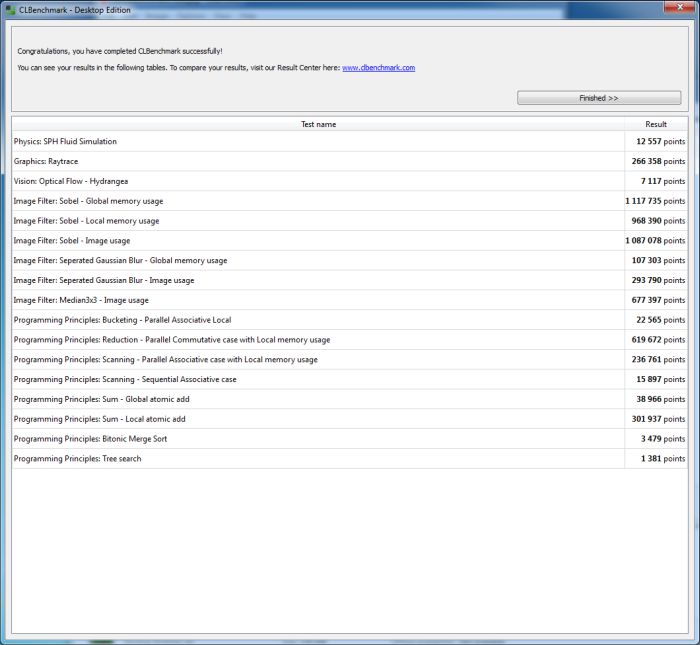The width and height of the screenshot is (700, 645).
Task: Select the Tree search row
Action: click(x=350, y=458)
